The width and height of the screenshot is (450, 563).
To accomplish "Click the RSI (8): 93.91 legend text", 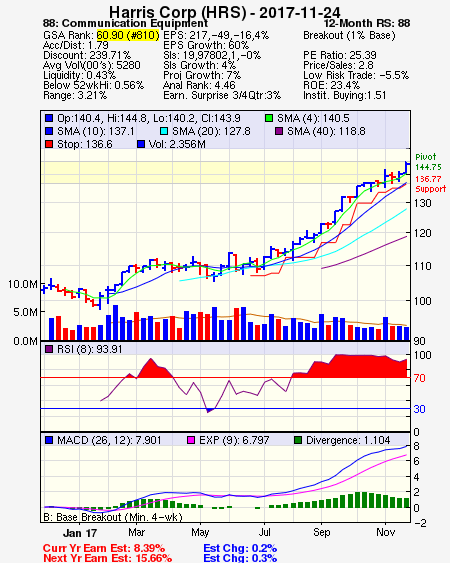I will click(x=89, y=349).
